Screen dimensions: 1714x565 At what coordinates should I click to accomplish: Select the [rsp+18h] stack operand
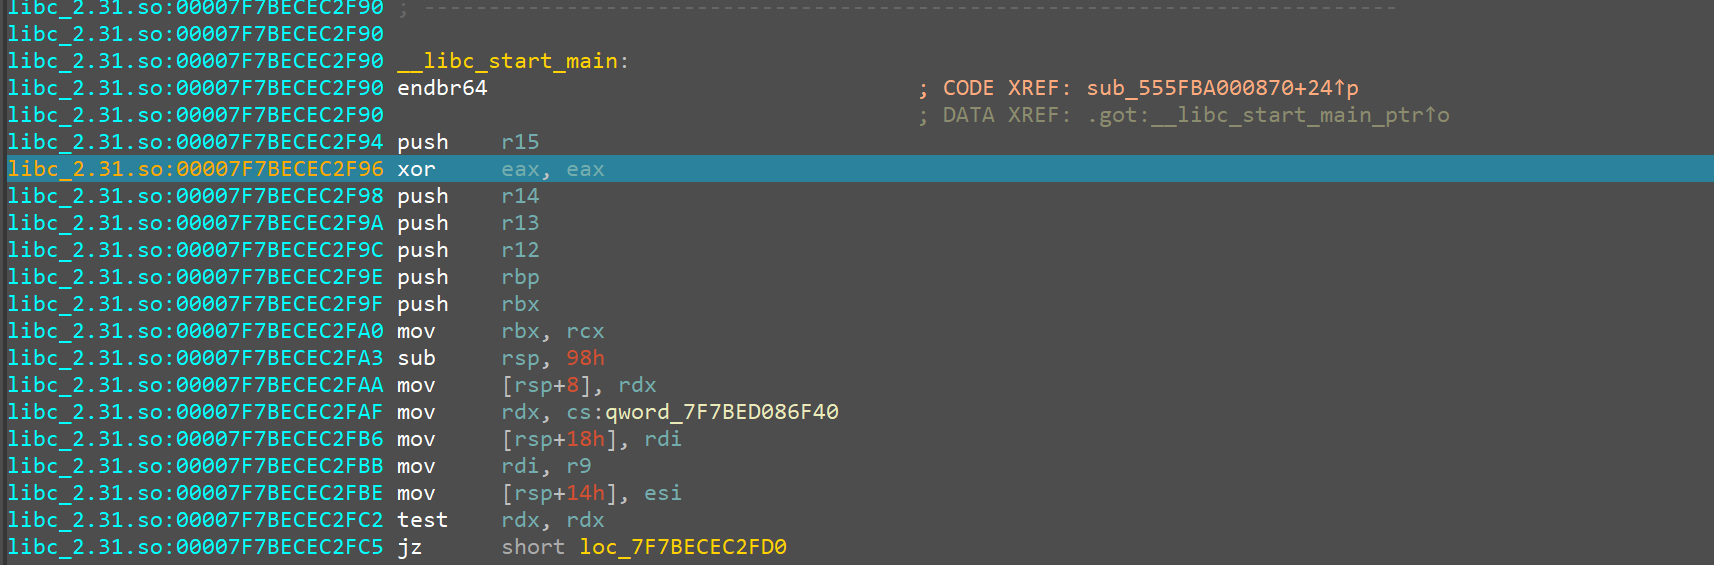pos(559,439)
